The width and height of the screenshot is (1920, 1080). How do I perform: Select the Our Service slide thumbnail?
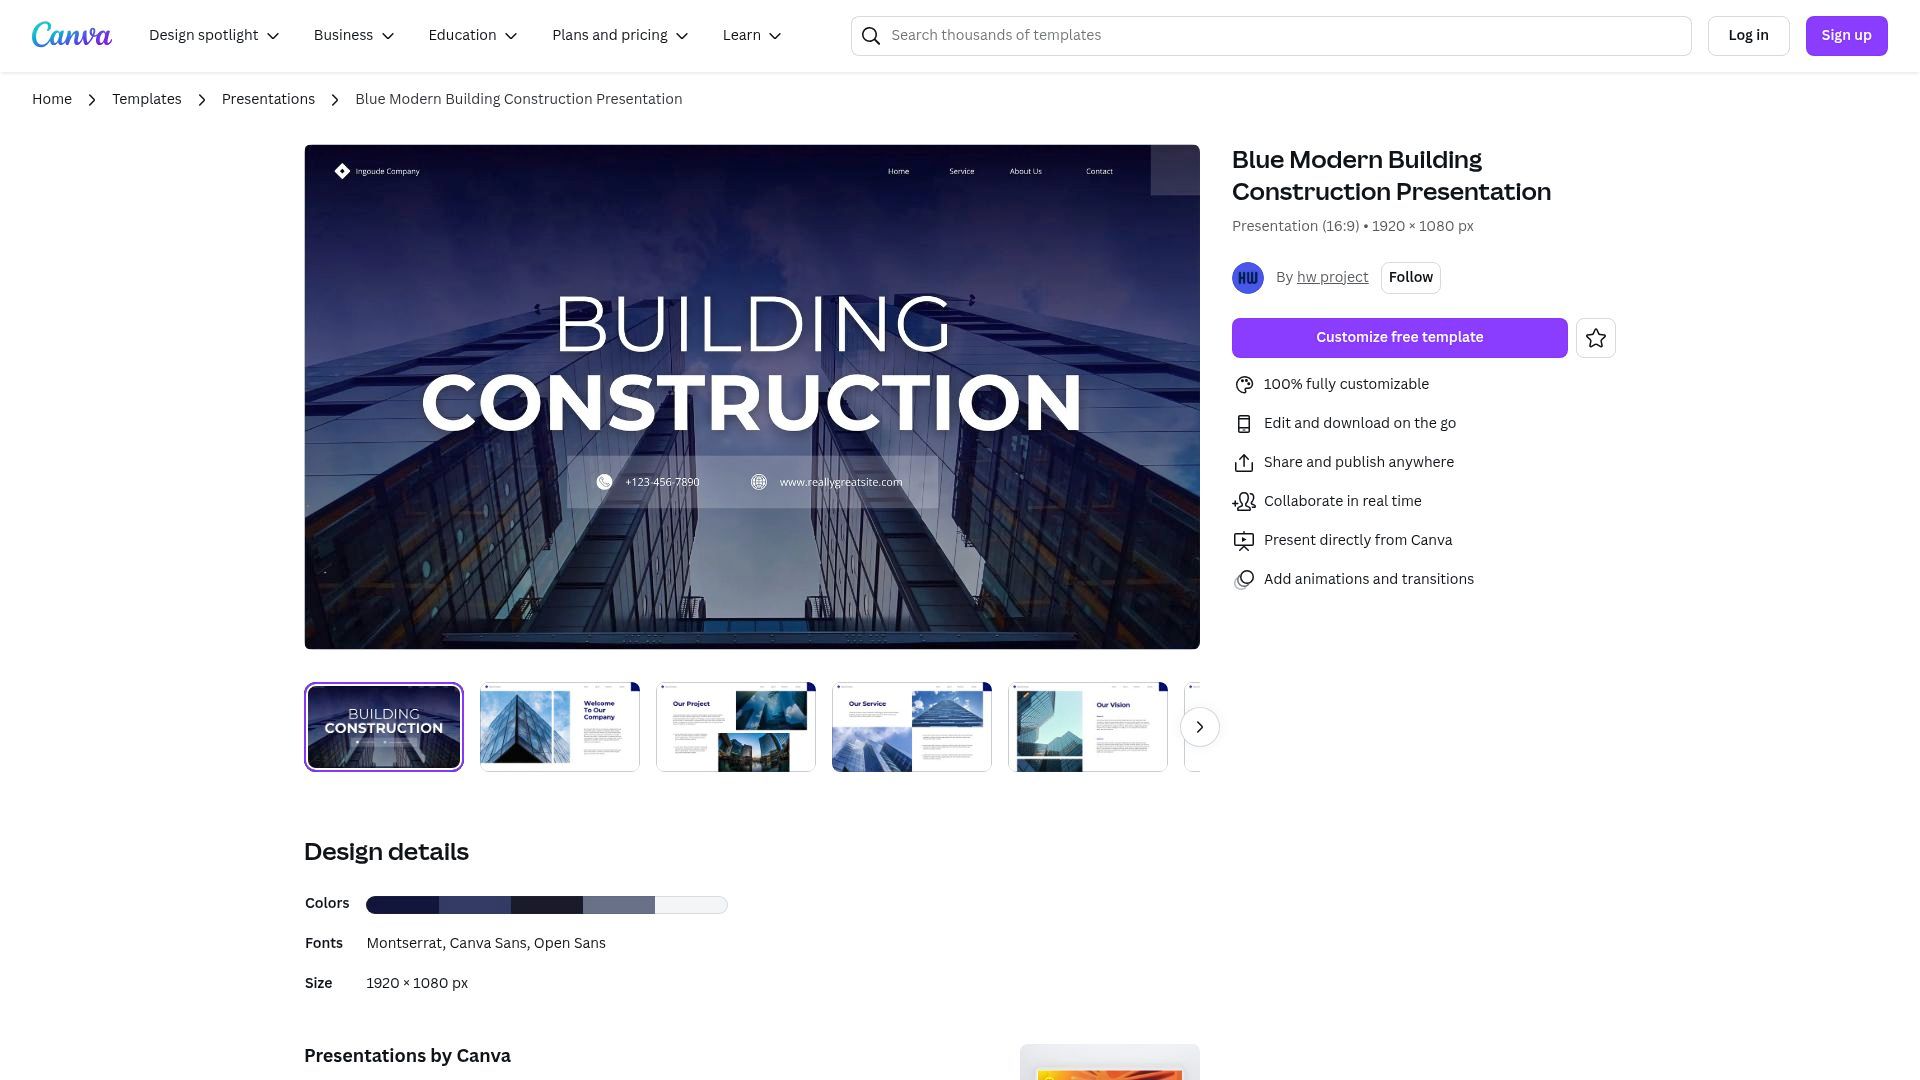coord(912,727)
